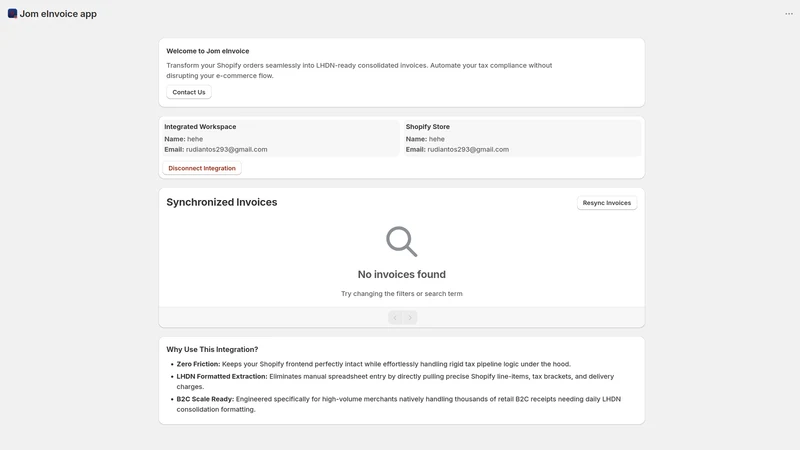Screen dimensions: 800x450
Task: Click the B2C Scale Ready bullet point
Action: click(x=398, y=404)
